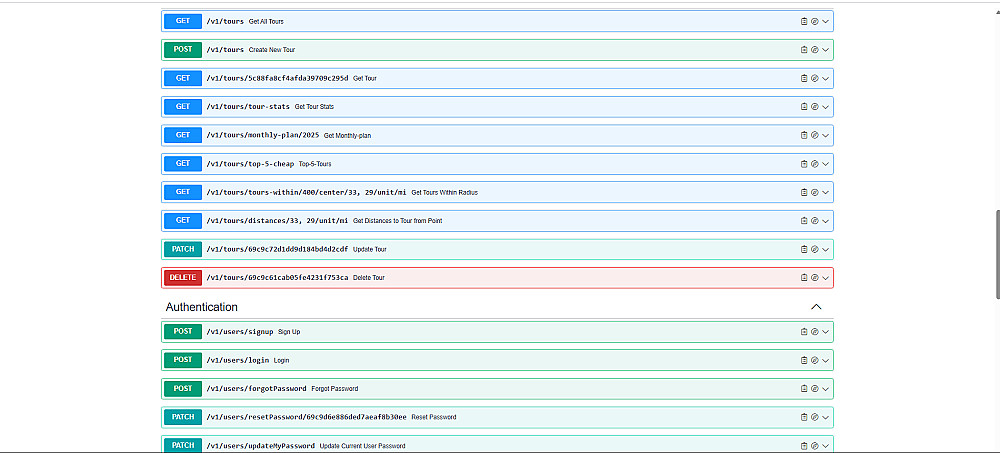Viewport: 1000px width, 453px height.
Task: Click path /v1/tours/5c88fa8cf4afda39709c295d
Action: click(x=277, y=78)
